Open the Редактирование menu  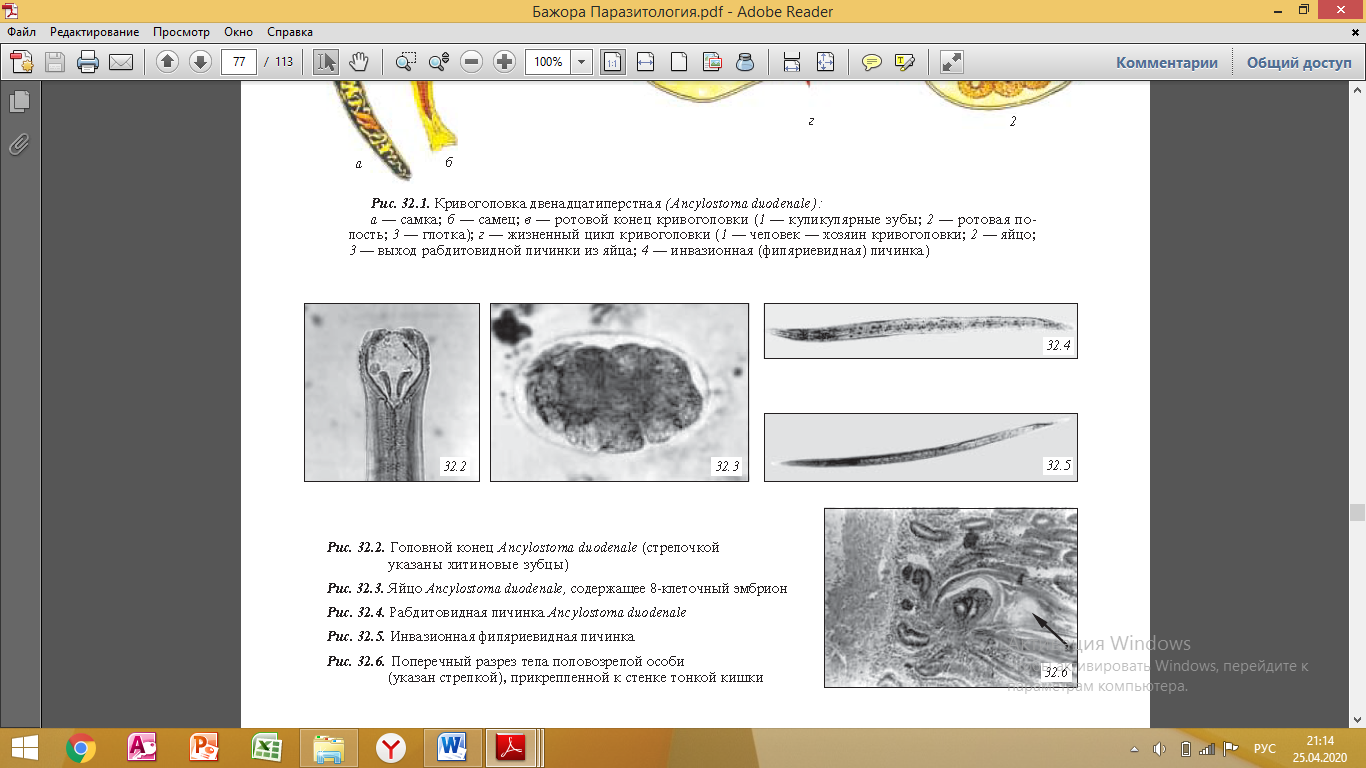(95, 32)
